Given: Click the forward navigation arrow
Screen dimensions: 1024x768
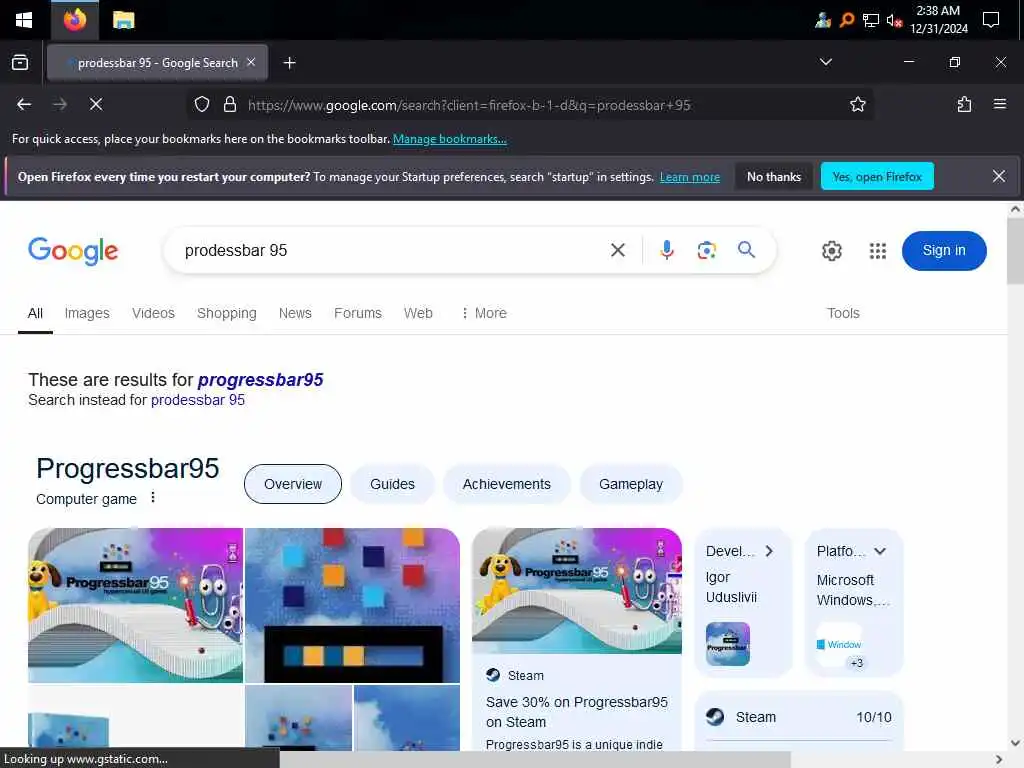Looking at the screenshot, I should [x=59, y=104].
